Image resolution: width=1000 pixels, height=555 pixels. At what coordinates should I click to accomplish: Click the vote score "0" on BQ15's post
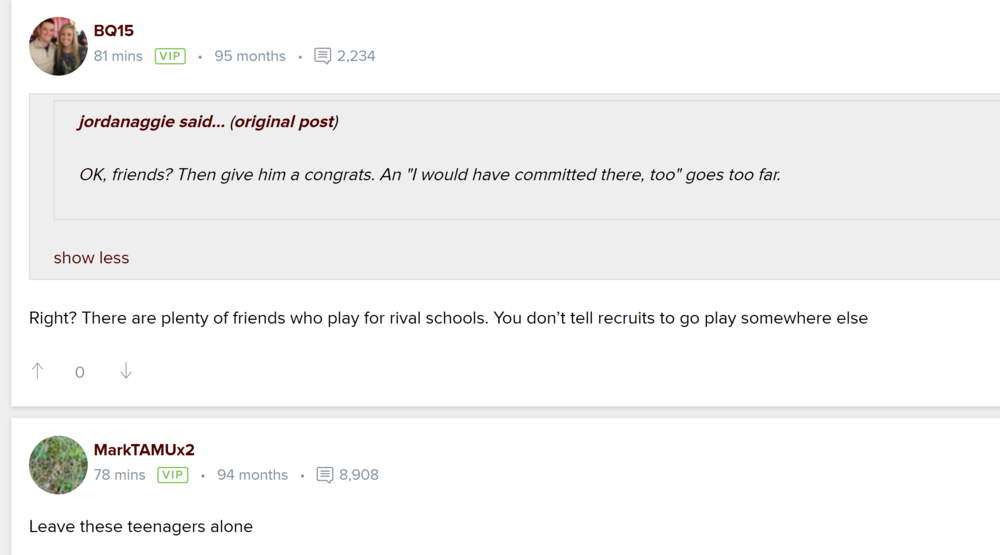[x=80, y=372]
